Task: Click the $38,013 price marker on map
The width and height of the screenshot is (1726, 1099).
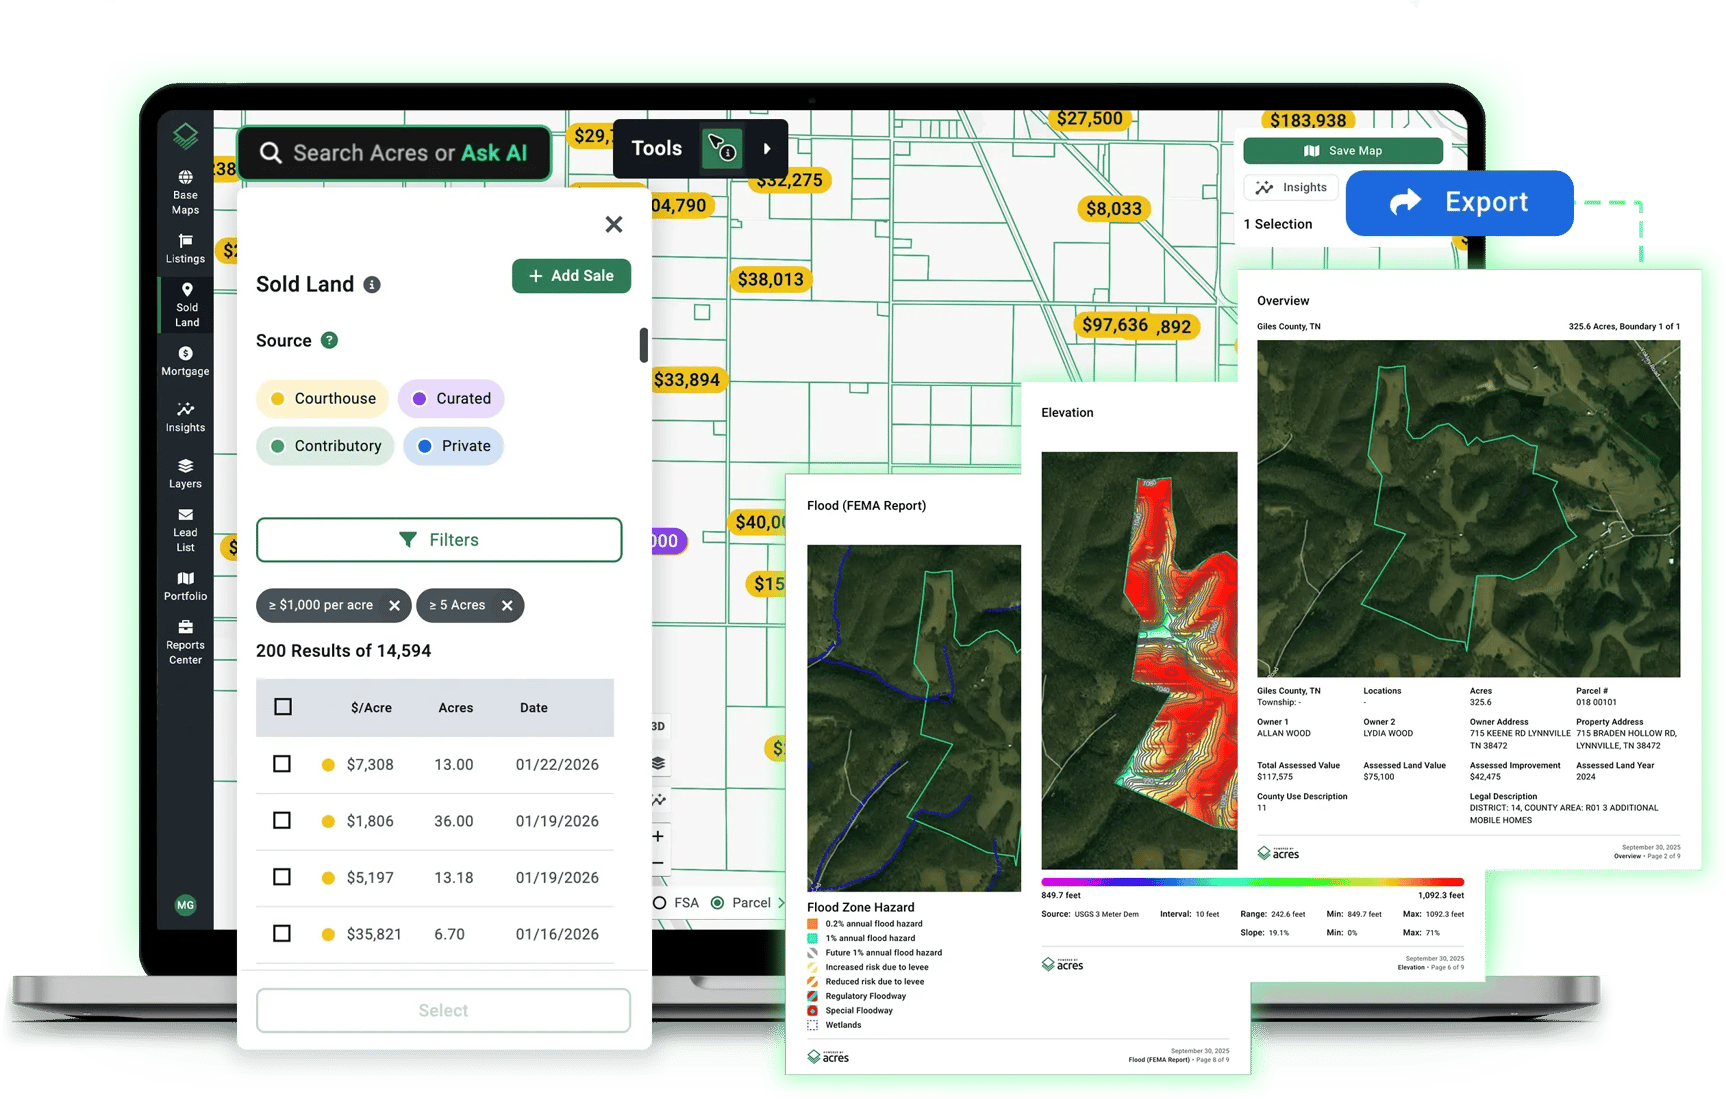Action: tap(770, 280)
